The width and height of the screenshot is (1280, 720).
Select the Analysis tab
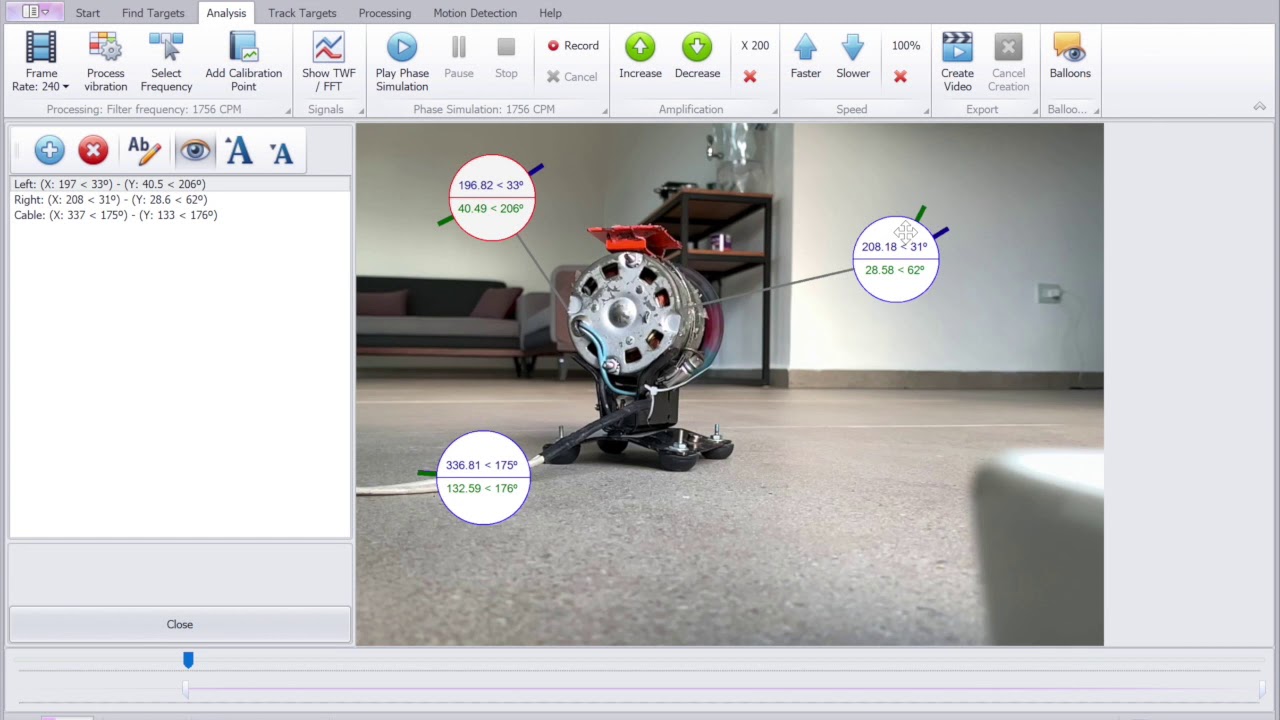(226, 13)
